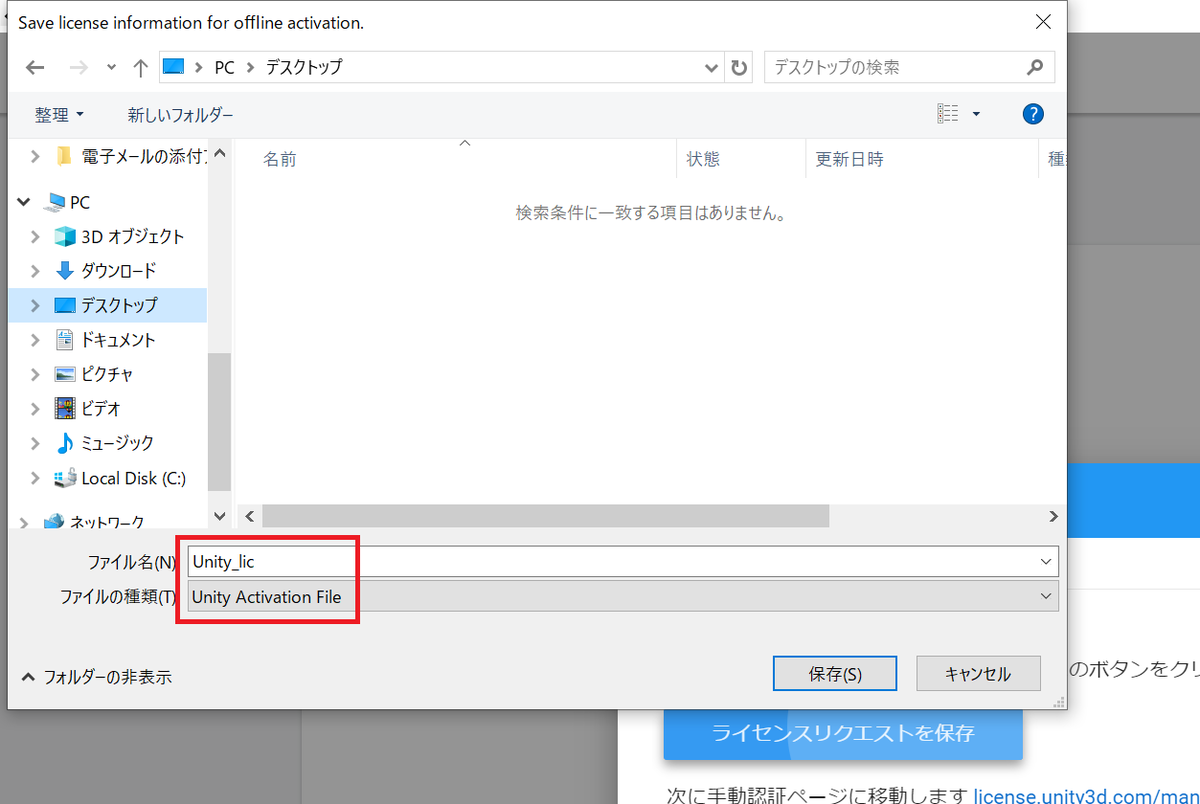Go up one folder level
1200x804 pixels.
tap(140, 67)
